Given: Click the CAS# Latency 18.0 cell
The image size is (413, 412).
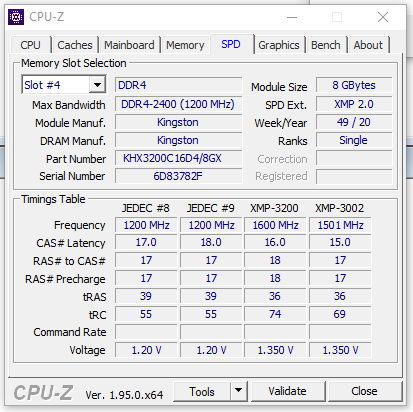Looking at the screenshot, I should point(211,242).
